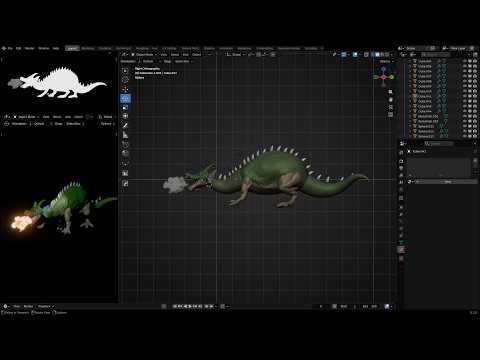Open the main viewport editor type selector

(124, 54)
